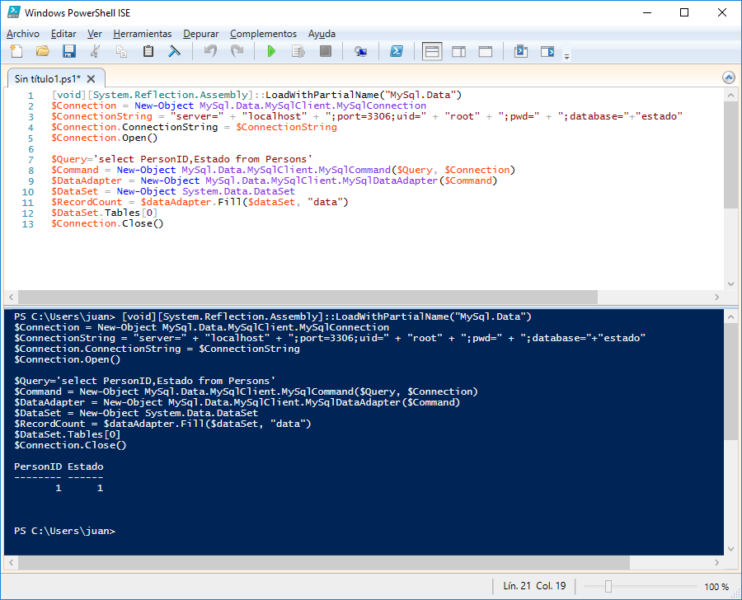
Task: Click the Open script folder icon
Action: [x=42, y=51]
